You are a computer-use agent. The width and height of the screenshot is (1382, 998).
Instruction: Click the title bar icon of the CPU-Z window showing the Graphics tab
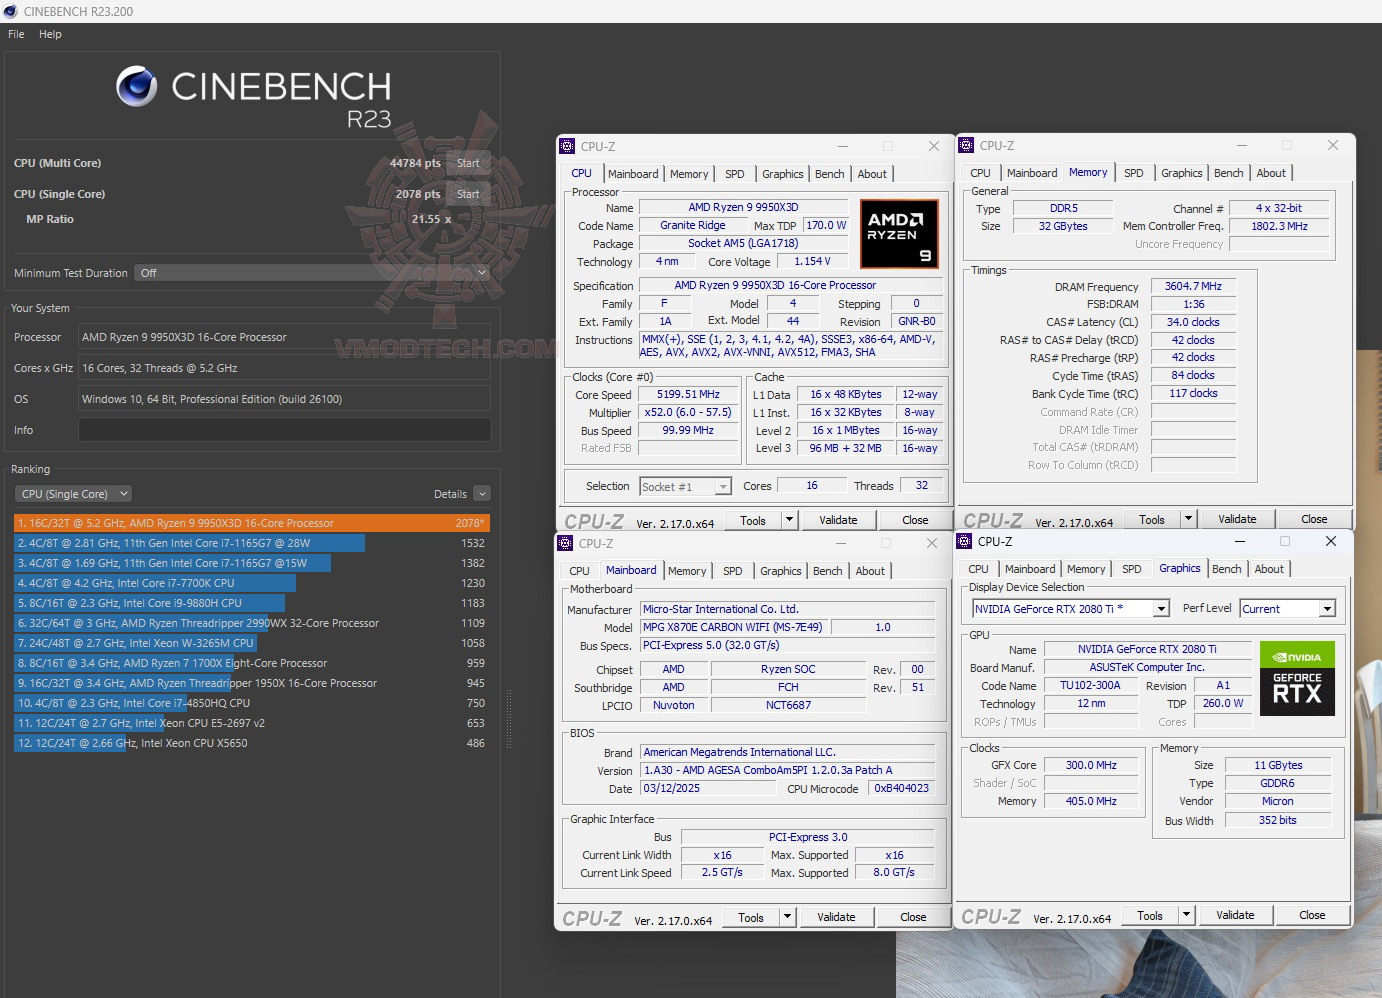pos(964,541)
